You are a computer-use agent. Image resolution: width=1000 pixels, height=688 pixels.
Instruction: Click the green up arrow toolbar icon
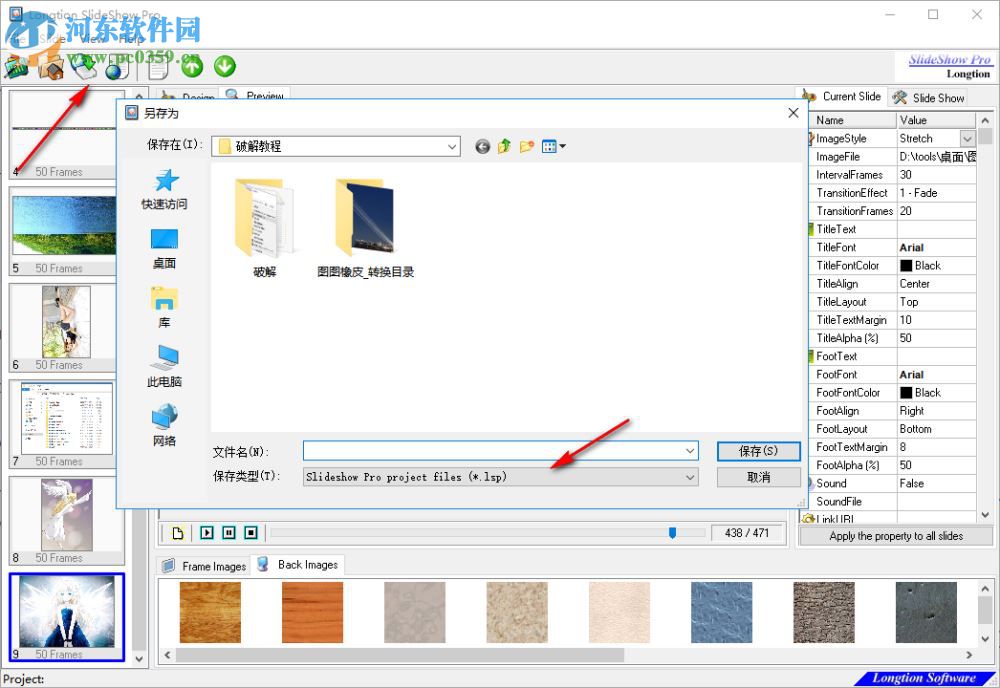click(x=189, y=66)
